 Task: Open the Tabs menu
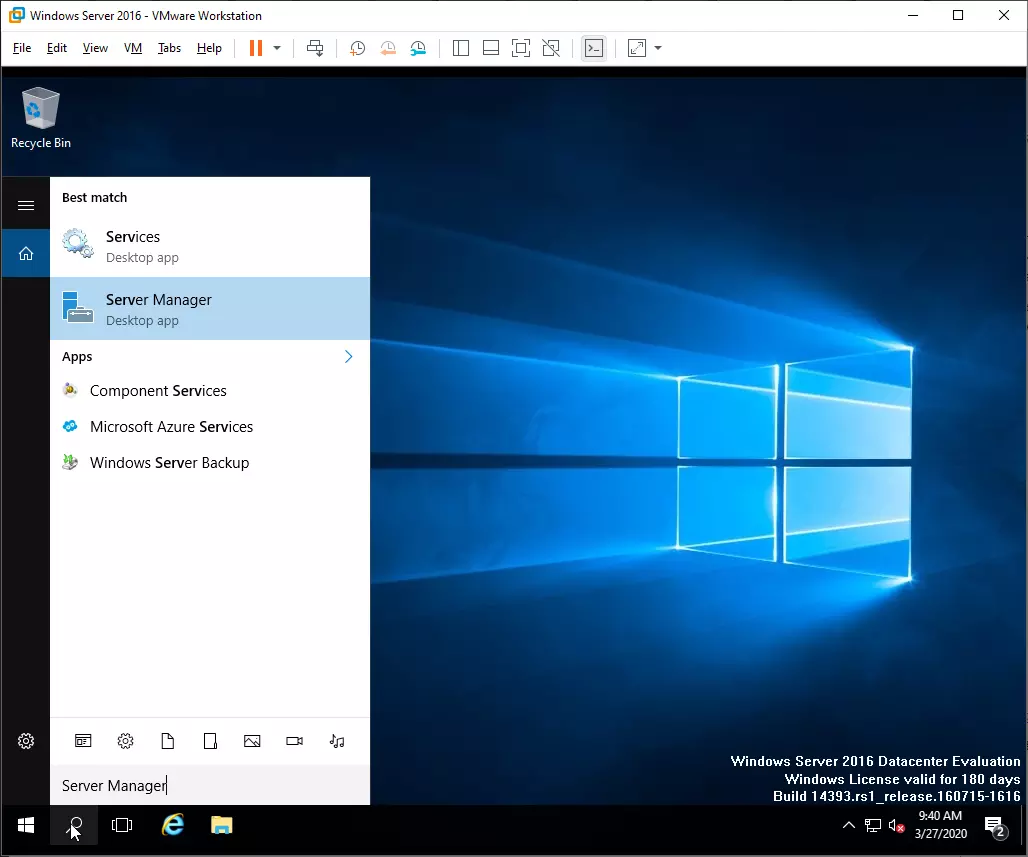169,48
